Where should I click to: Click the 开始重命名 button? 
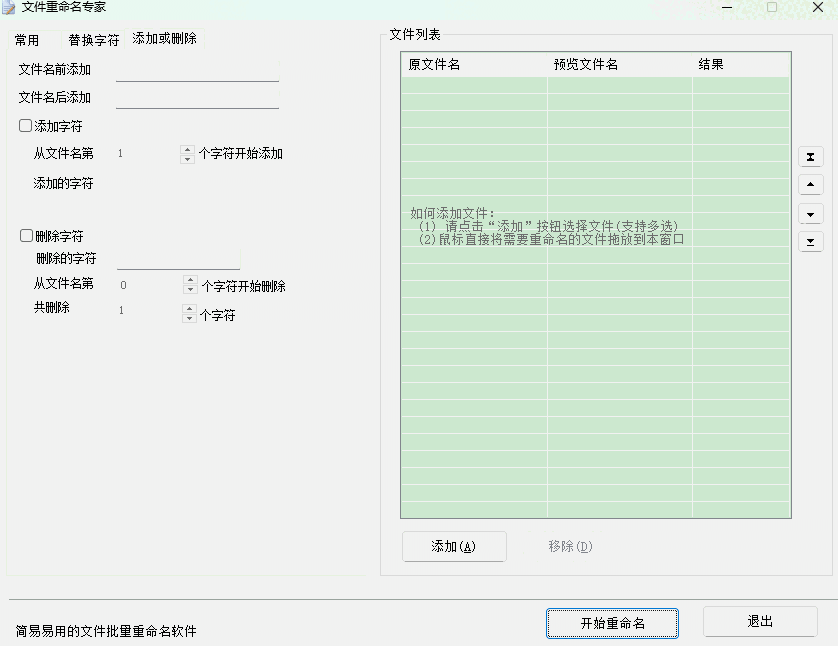612,621
